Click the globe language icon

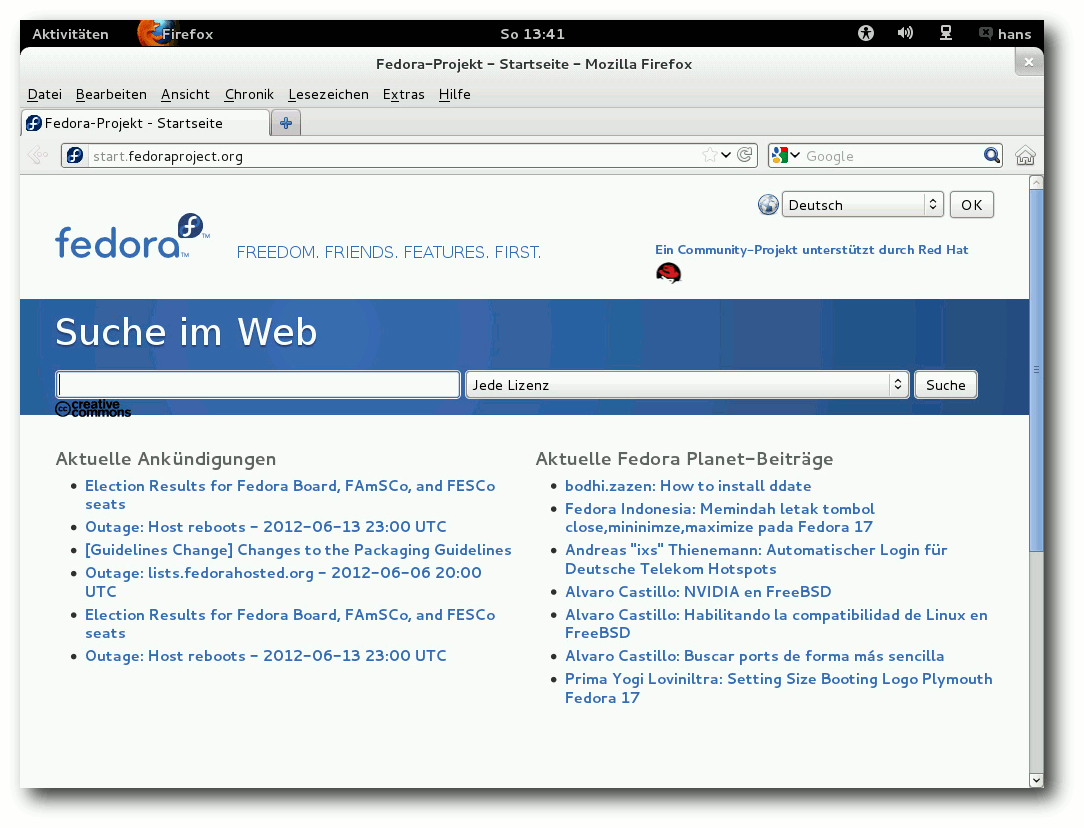[x=768, y=205]
